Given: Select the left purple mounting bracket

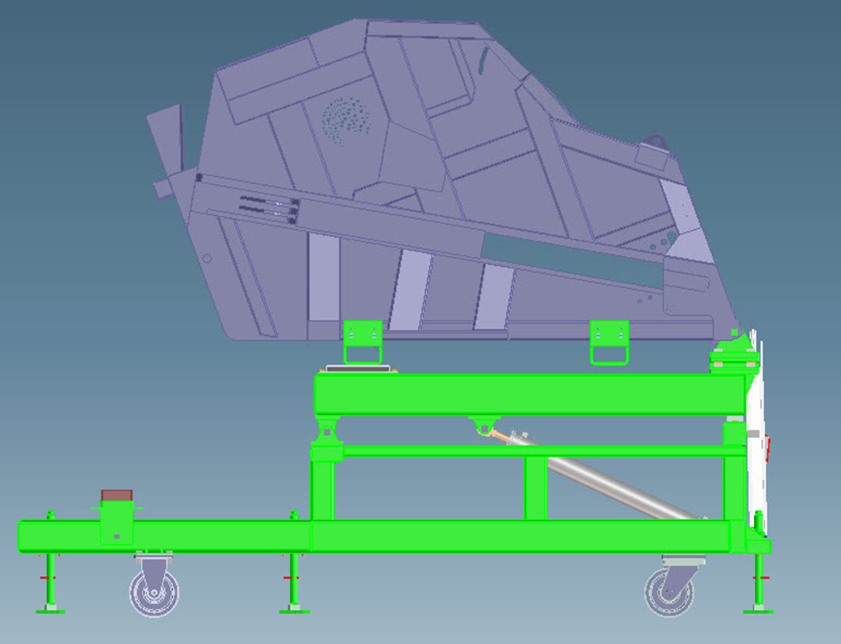Looking at the screenshot, I should 362,343.
